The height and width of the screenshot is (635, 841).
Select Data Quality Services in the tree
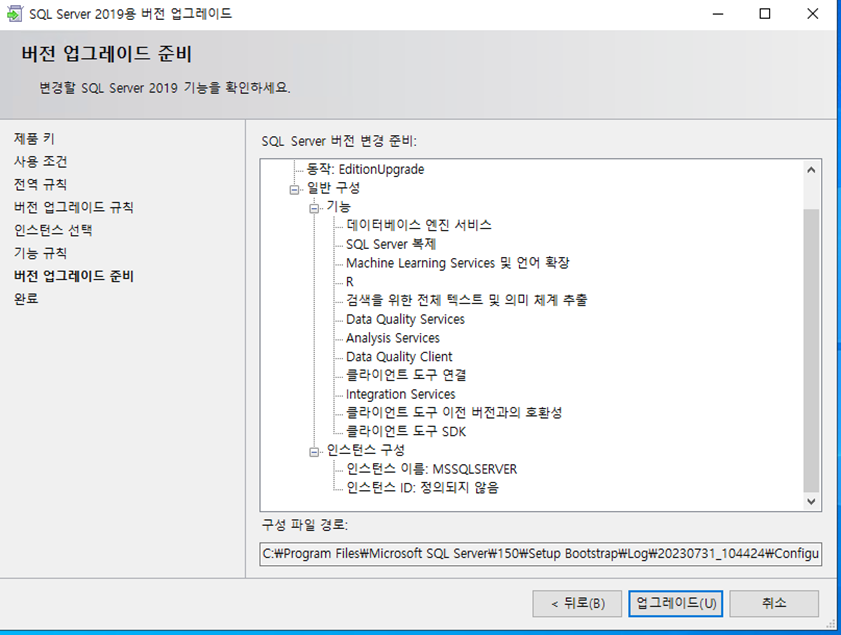click(x=405, y=319)
